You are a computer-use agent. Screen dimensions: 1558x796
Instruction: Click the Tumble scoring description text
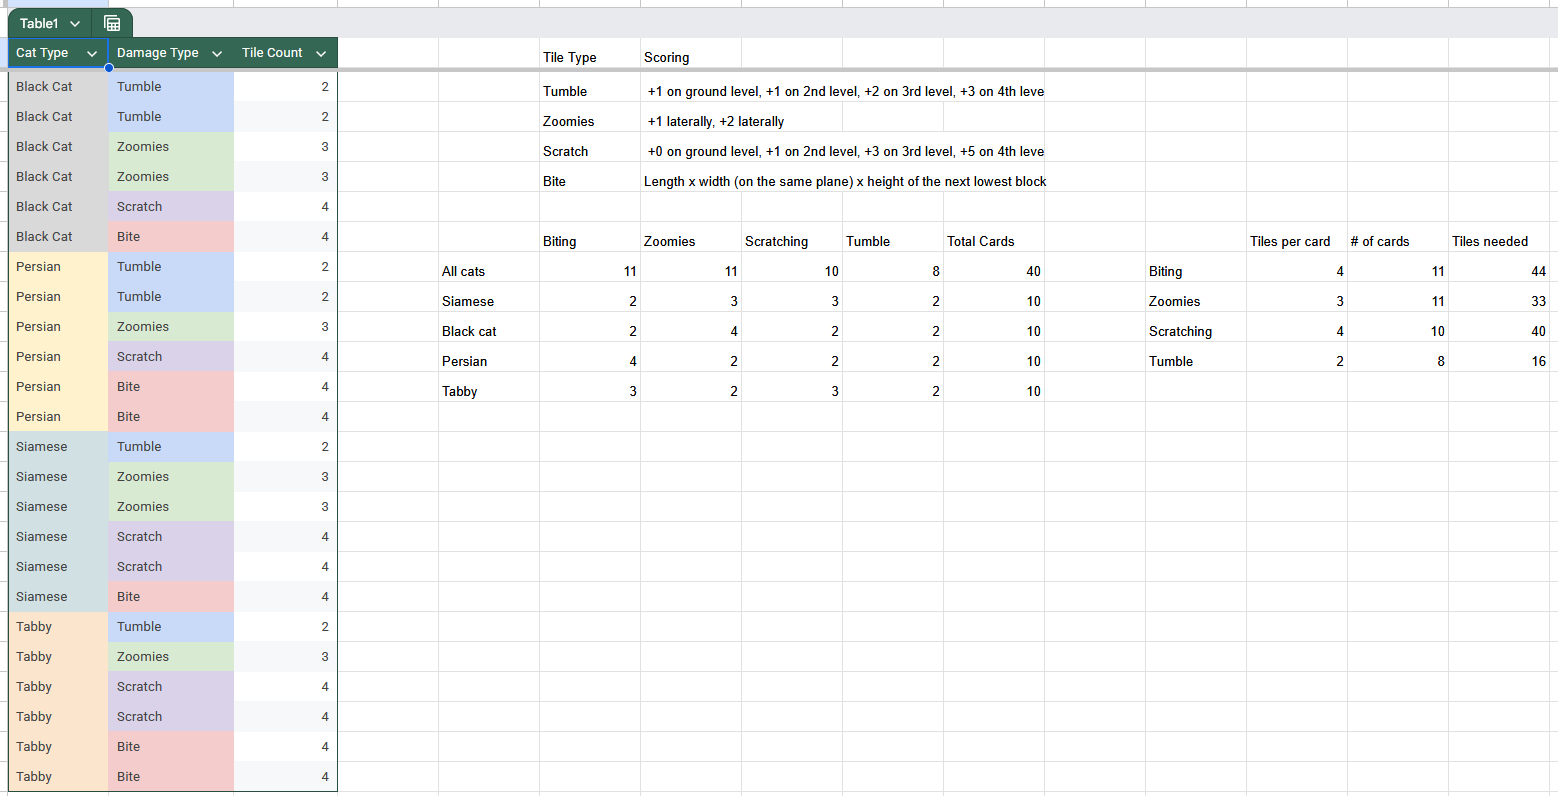(845, 91)
